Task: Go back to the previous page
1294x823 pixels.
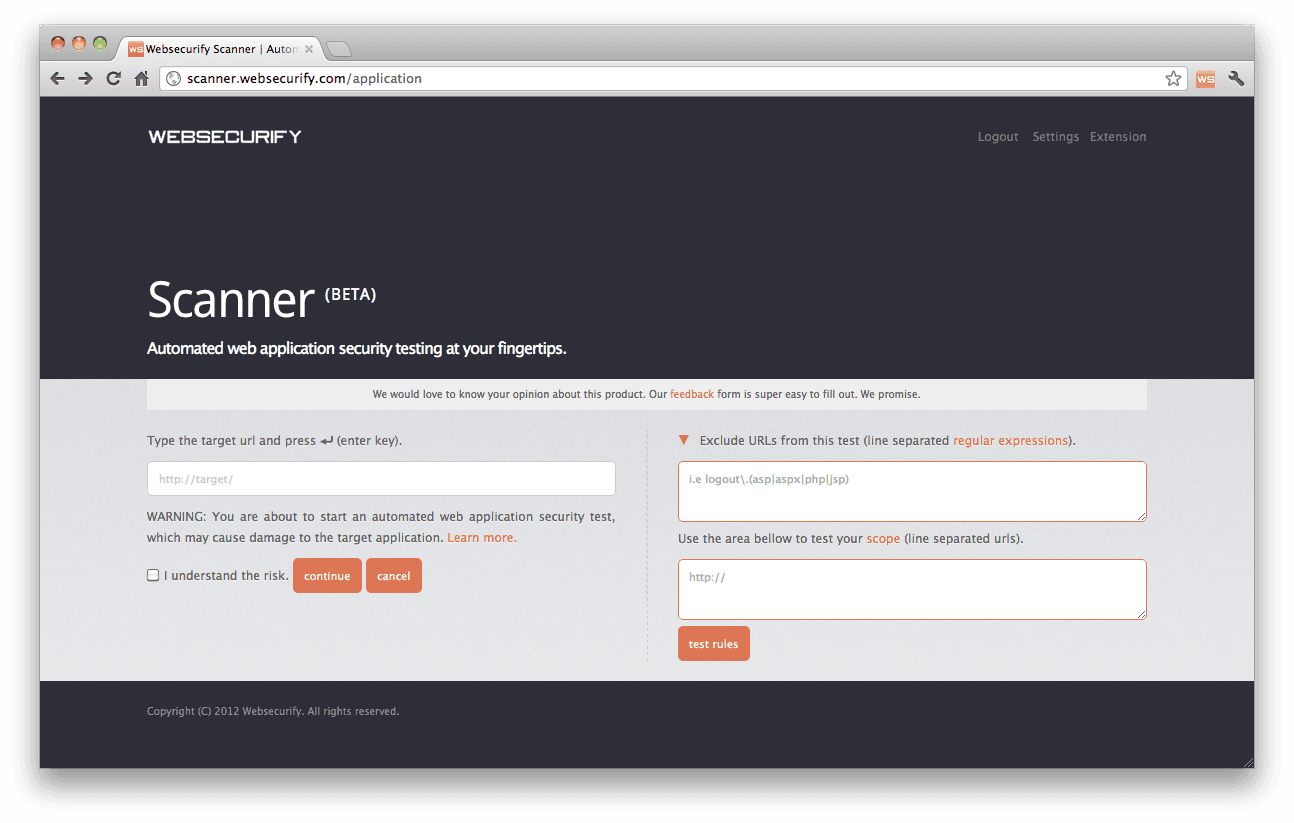Action: (x=58, y=78)
